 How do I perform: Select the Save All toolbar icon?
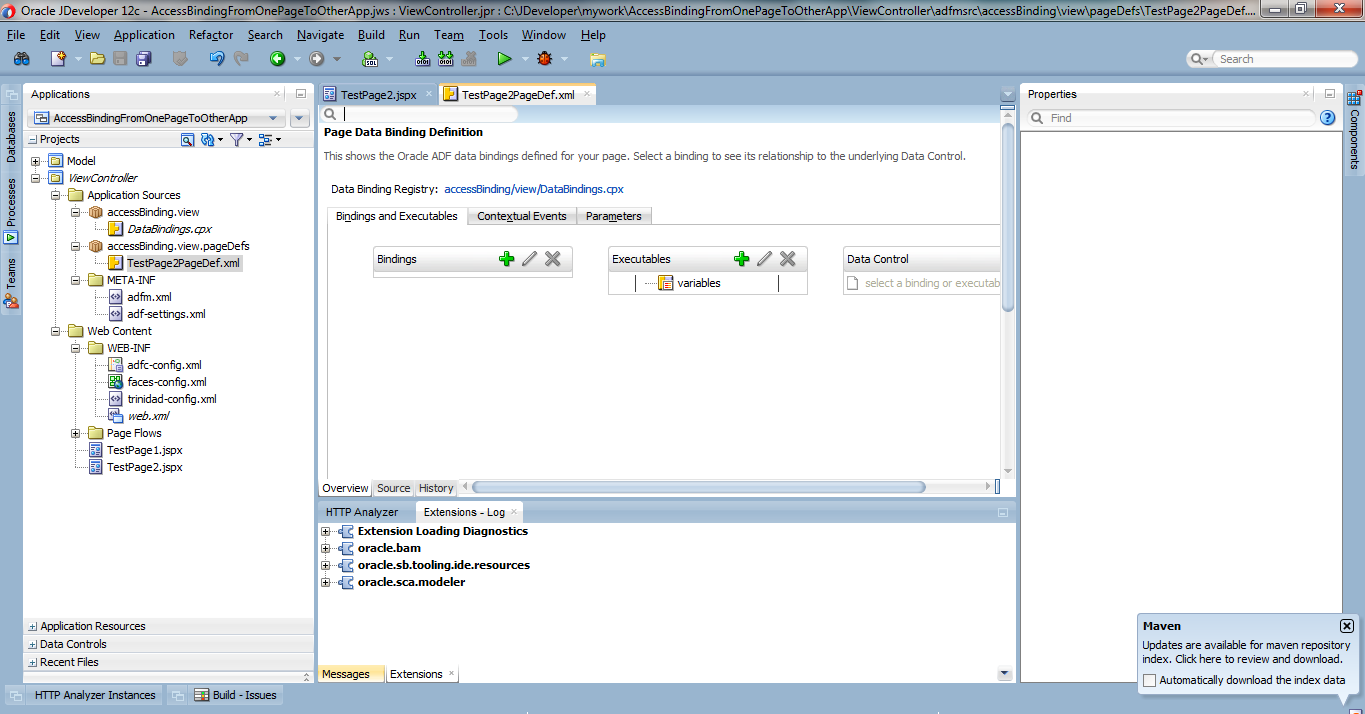coord(144,58)
